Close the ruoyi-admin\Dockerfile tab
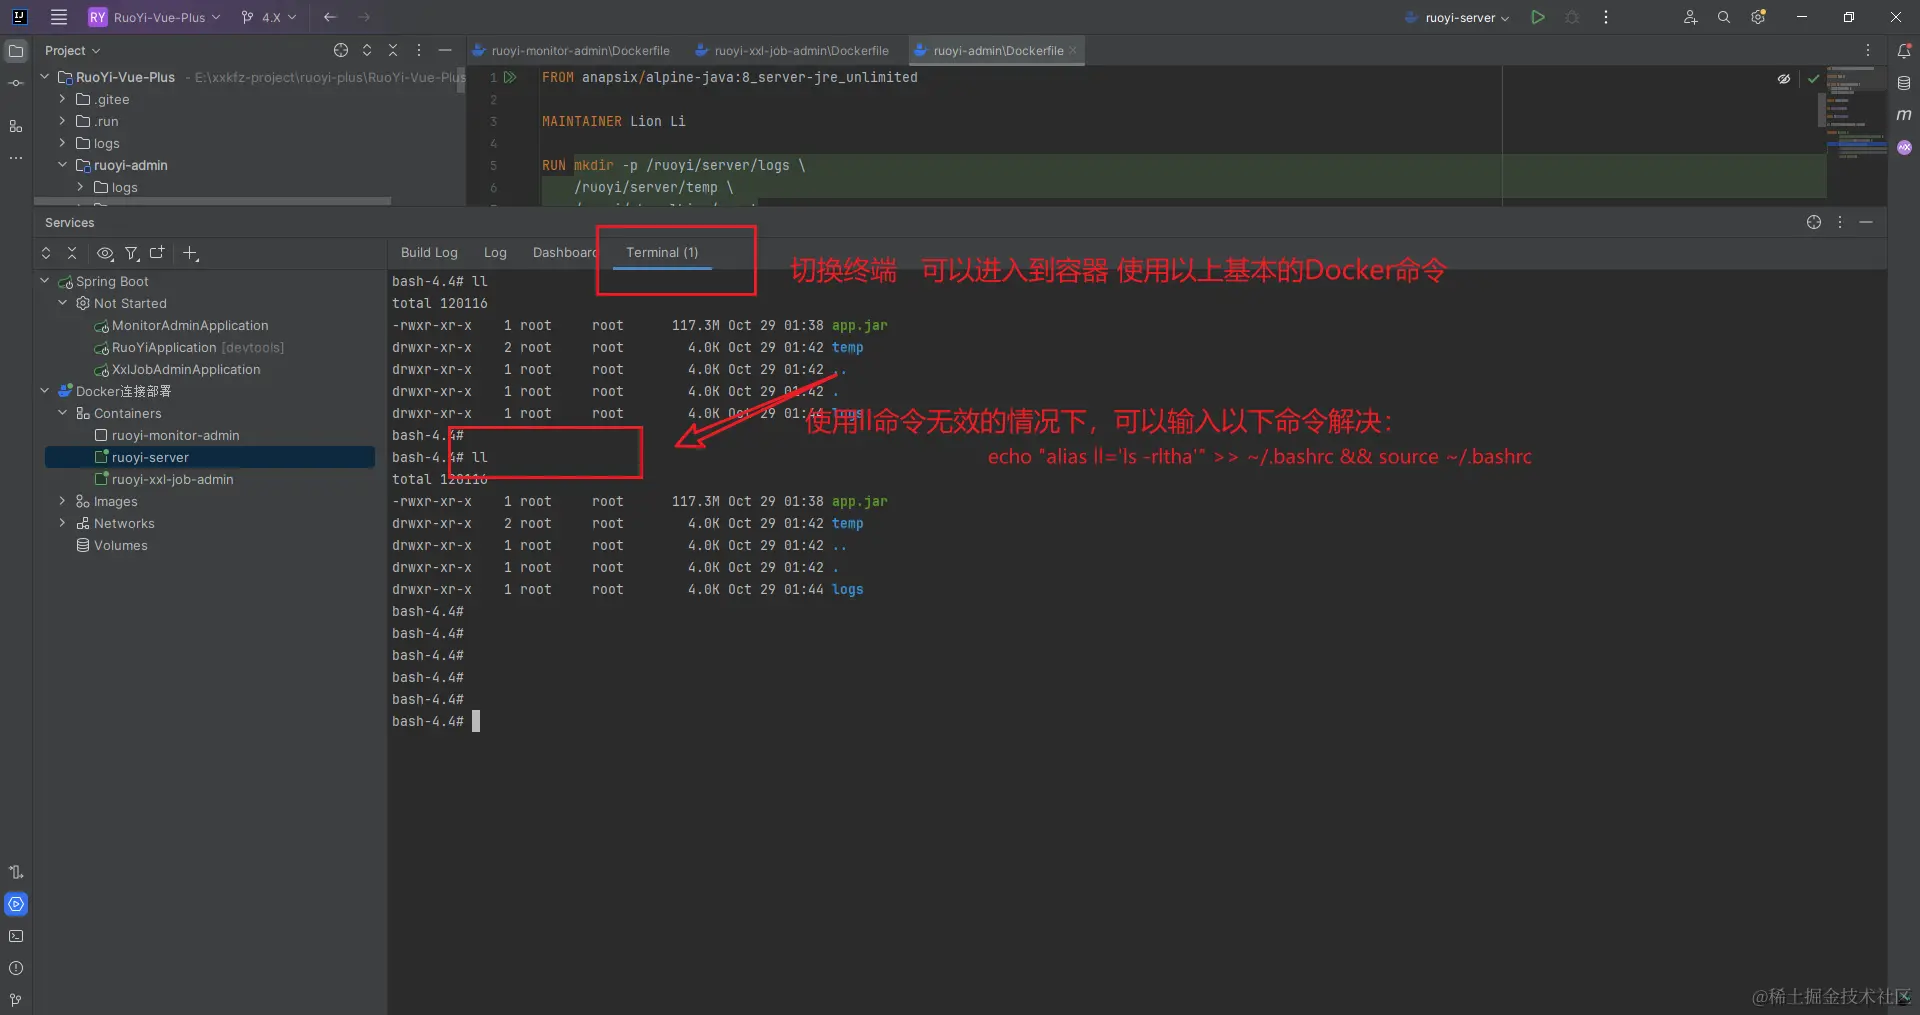Viewport: 1920px width, 1015px height. [1073, 50]
